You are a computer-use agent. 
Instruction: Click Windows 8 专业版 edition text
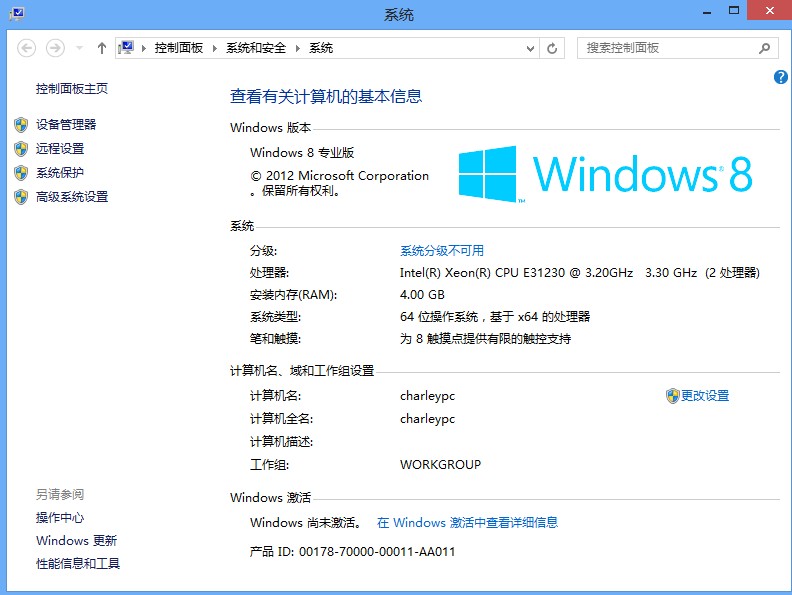pyautogui.click(x=302, y=153)
